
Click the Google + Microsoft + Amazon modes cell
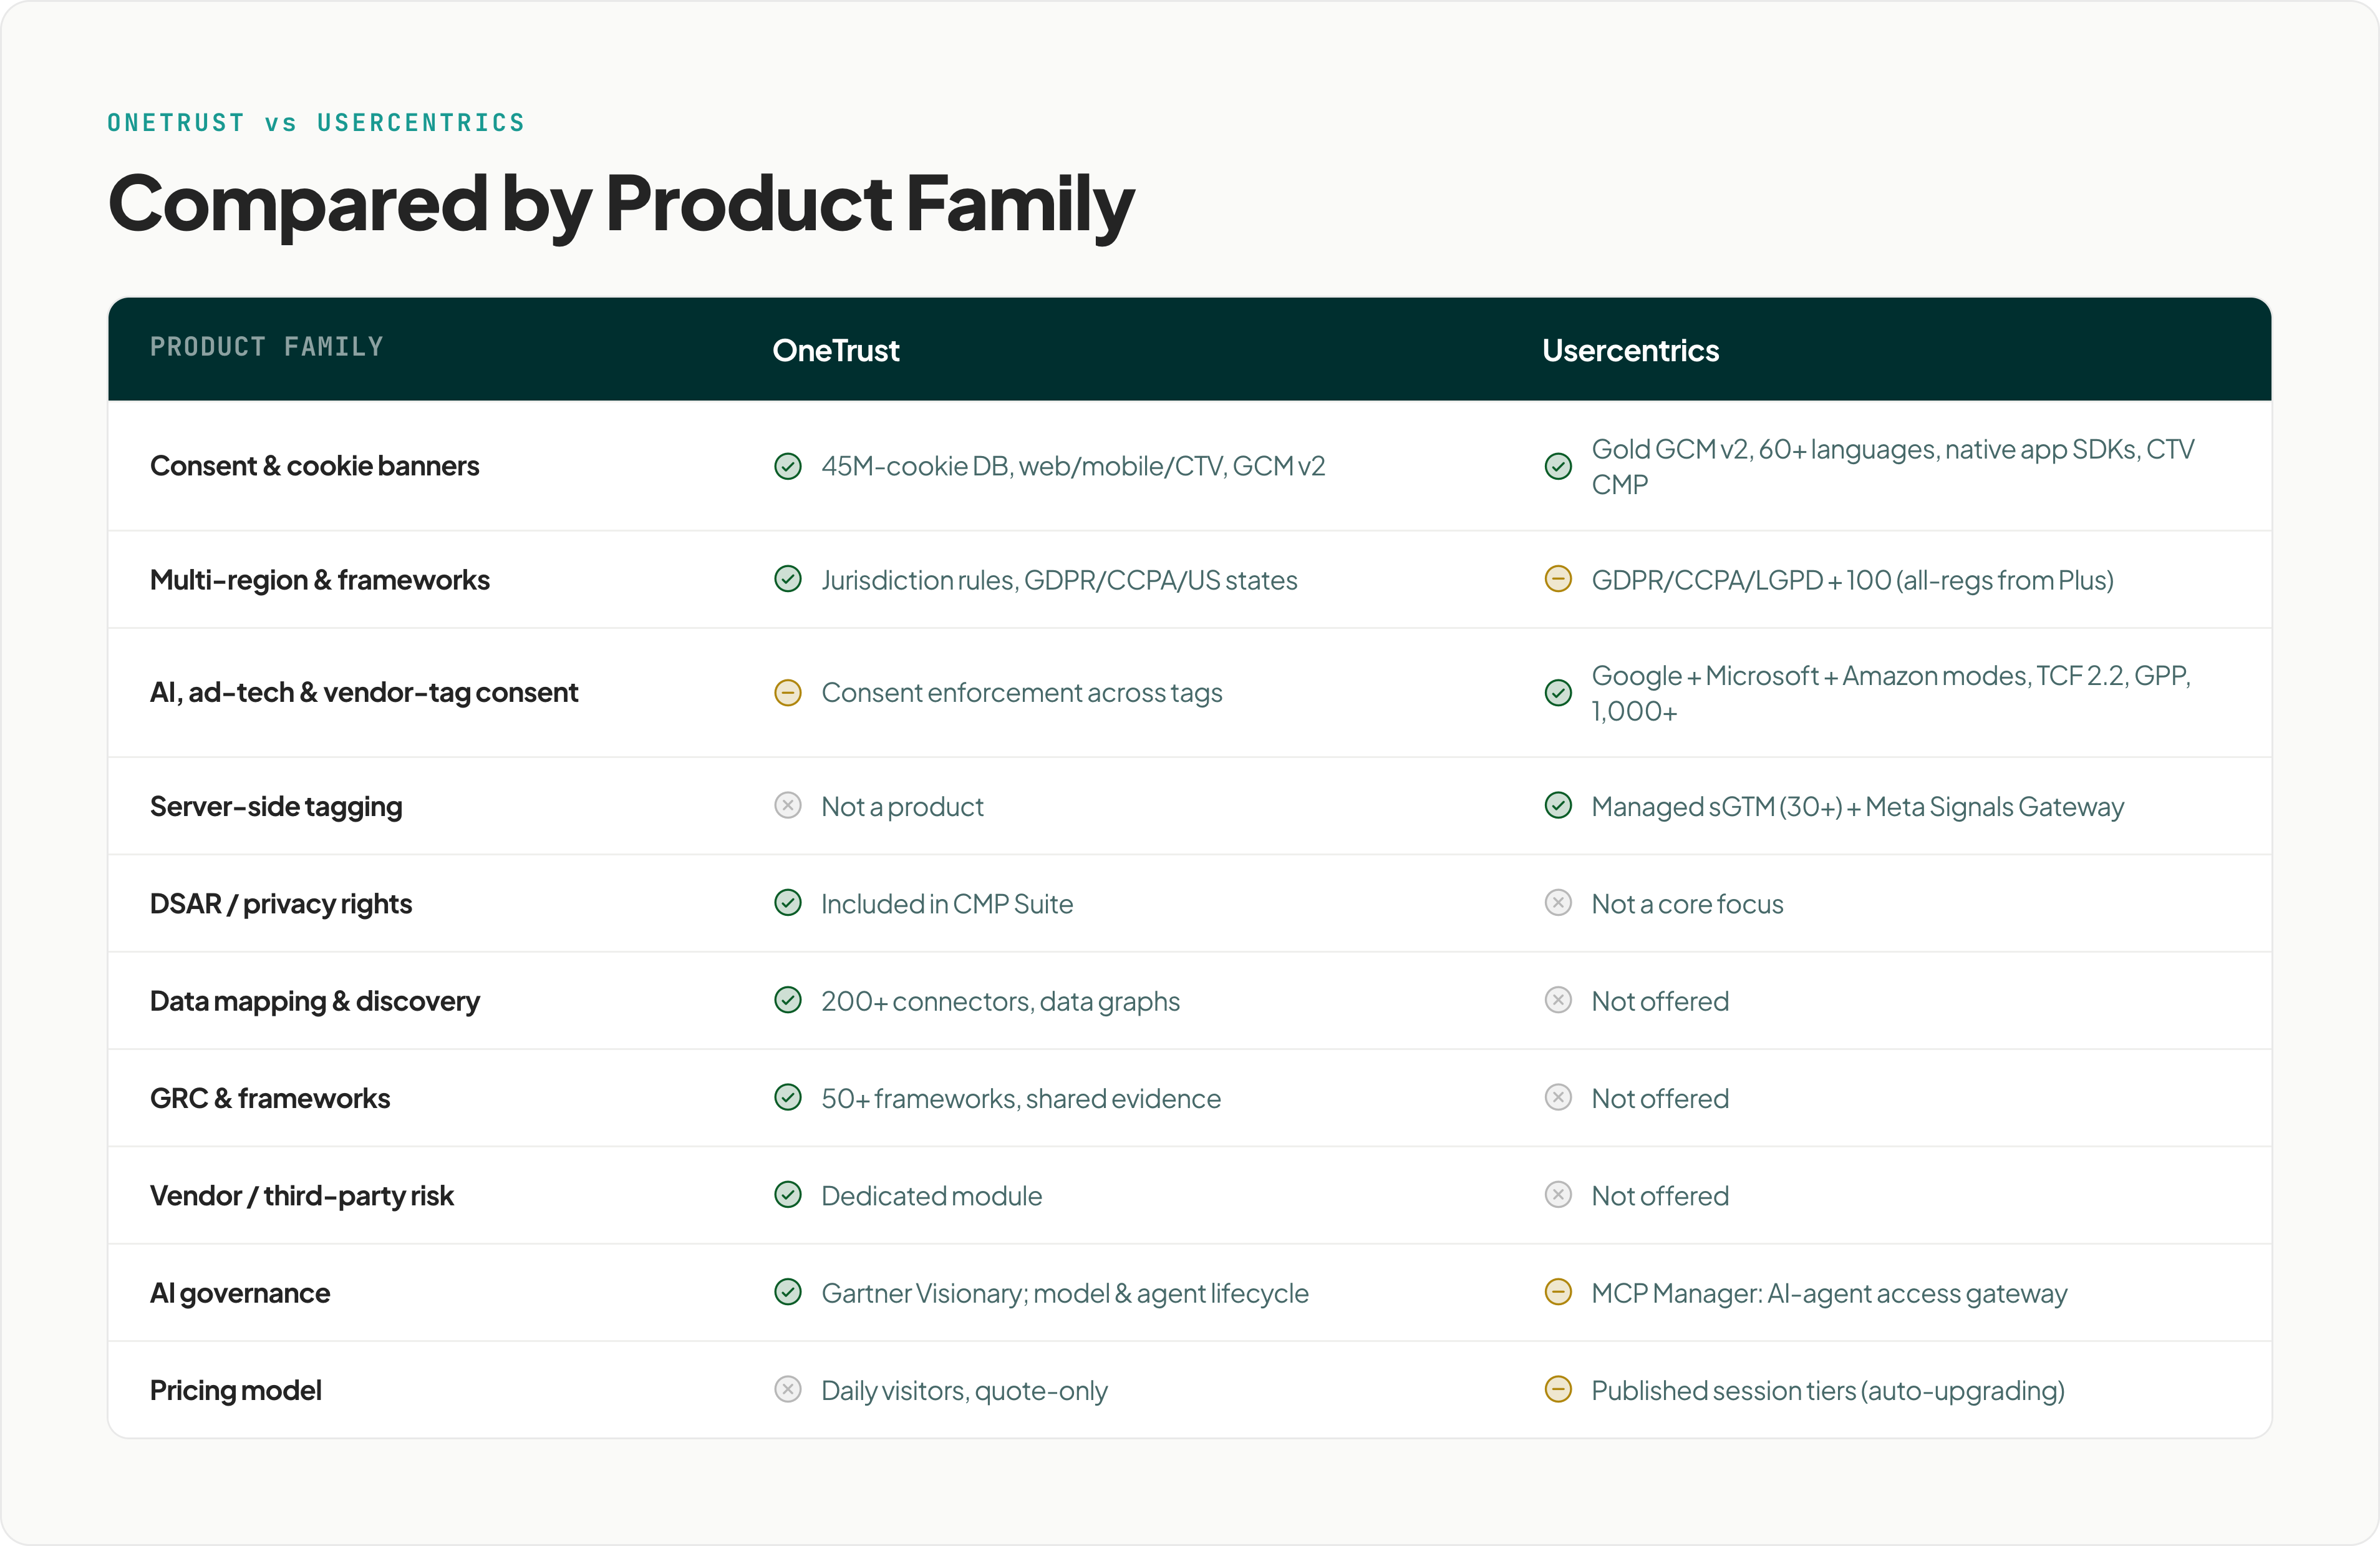click(1891, 693)
